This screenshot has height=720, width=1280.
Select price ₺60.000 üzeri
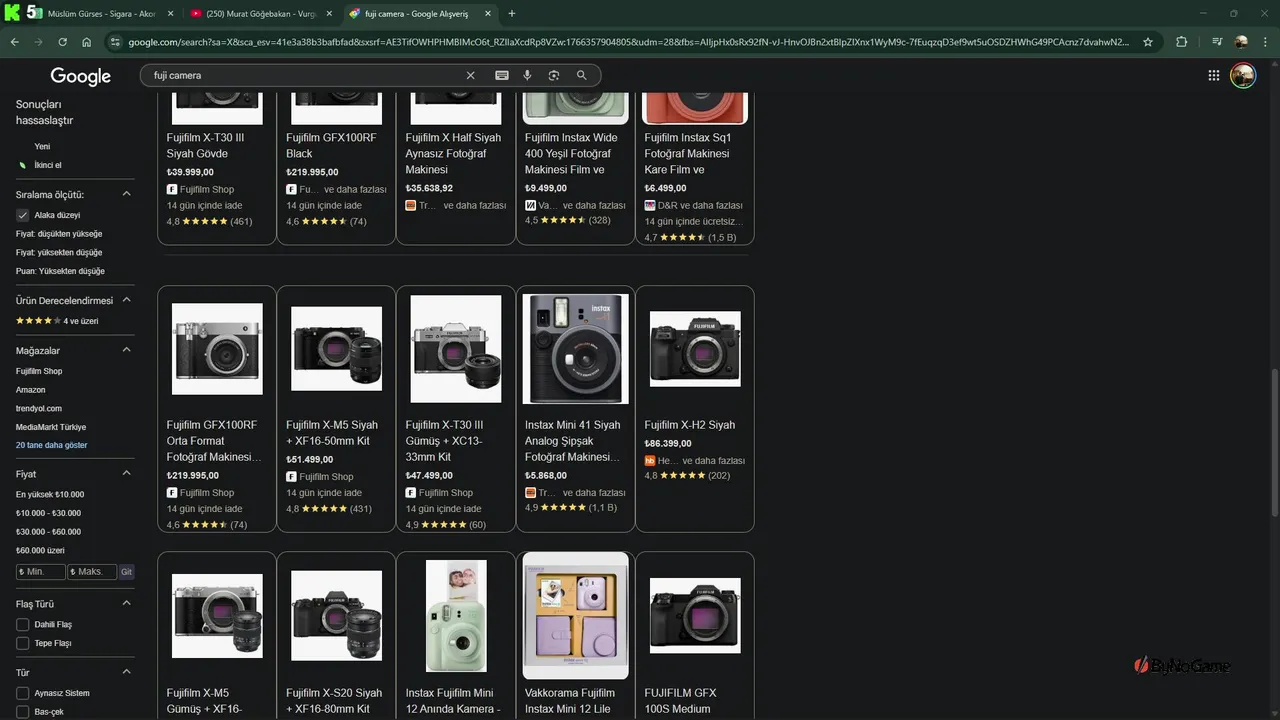[40, 550]
